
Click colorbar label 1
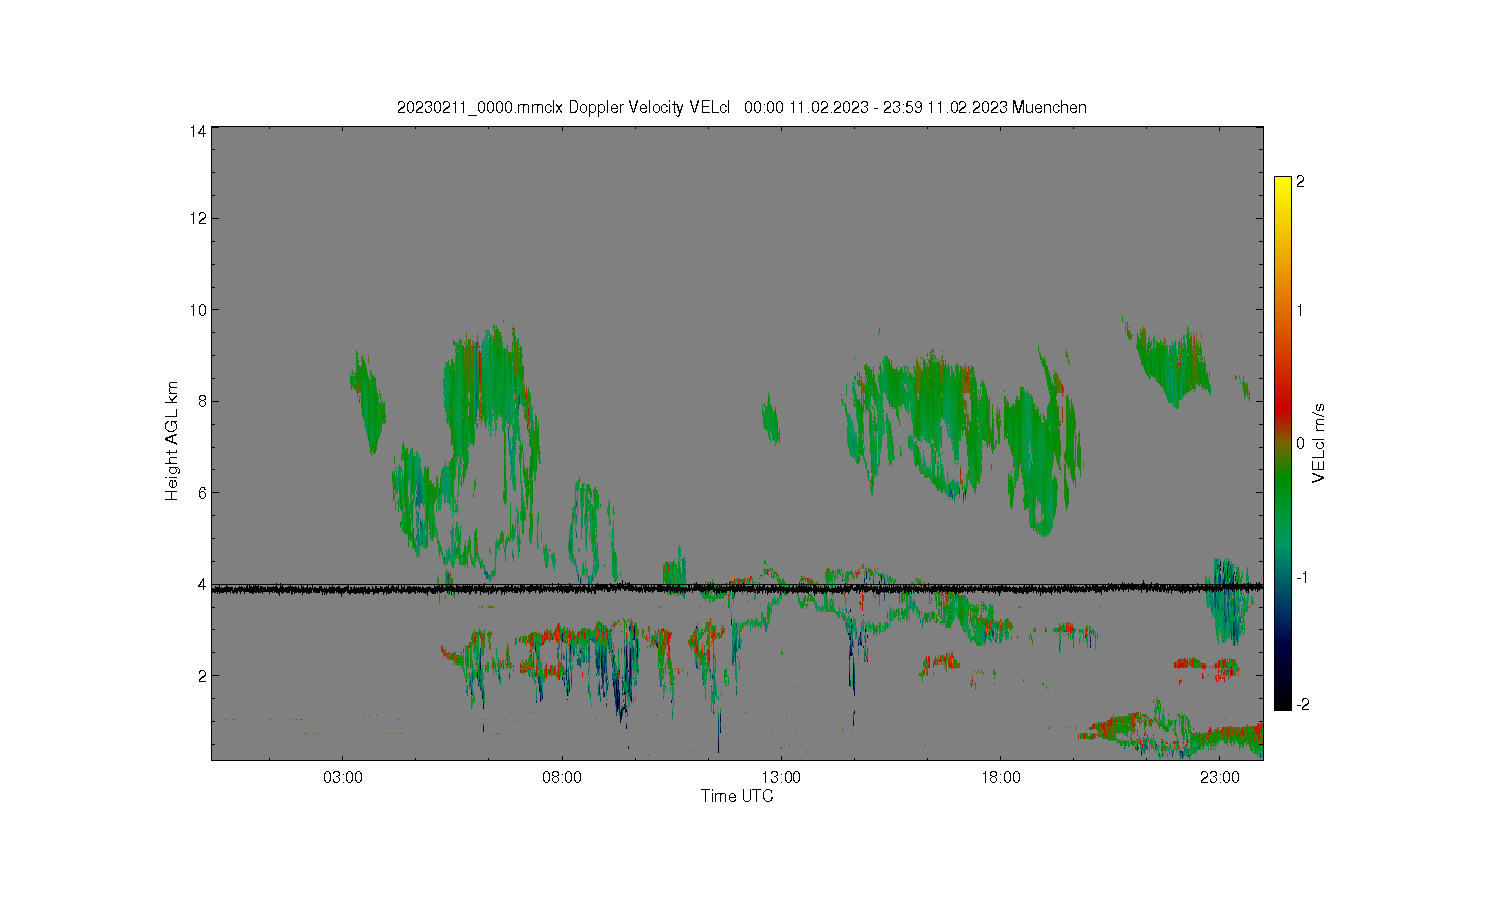point(1300,310)
